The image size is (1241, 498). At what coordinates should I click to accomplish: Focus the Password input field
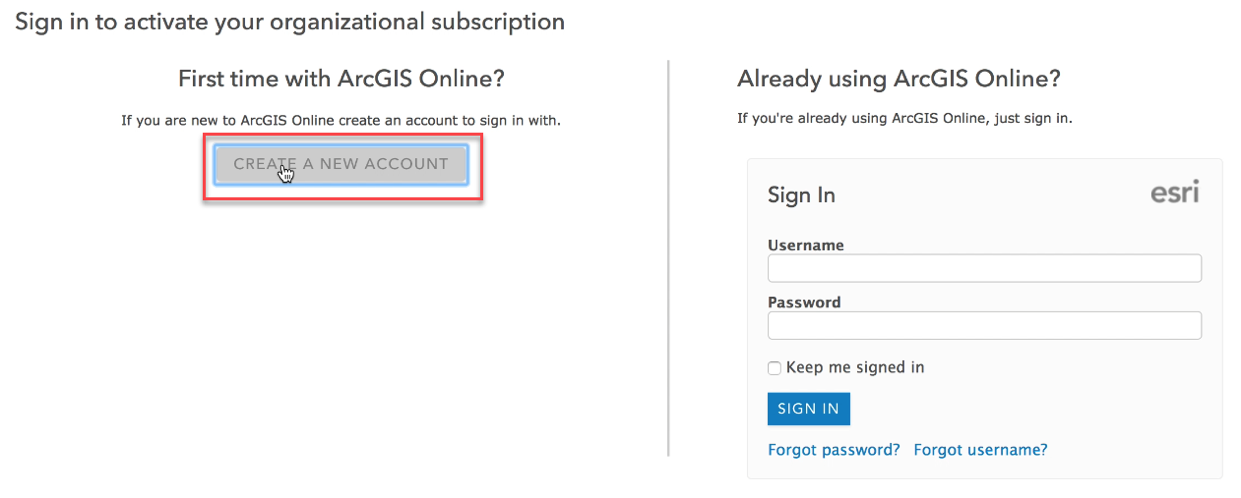click(x=984, y=326)
